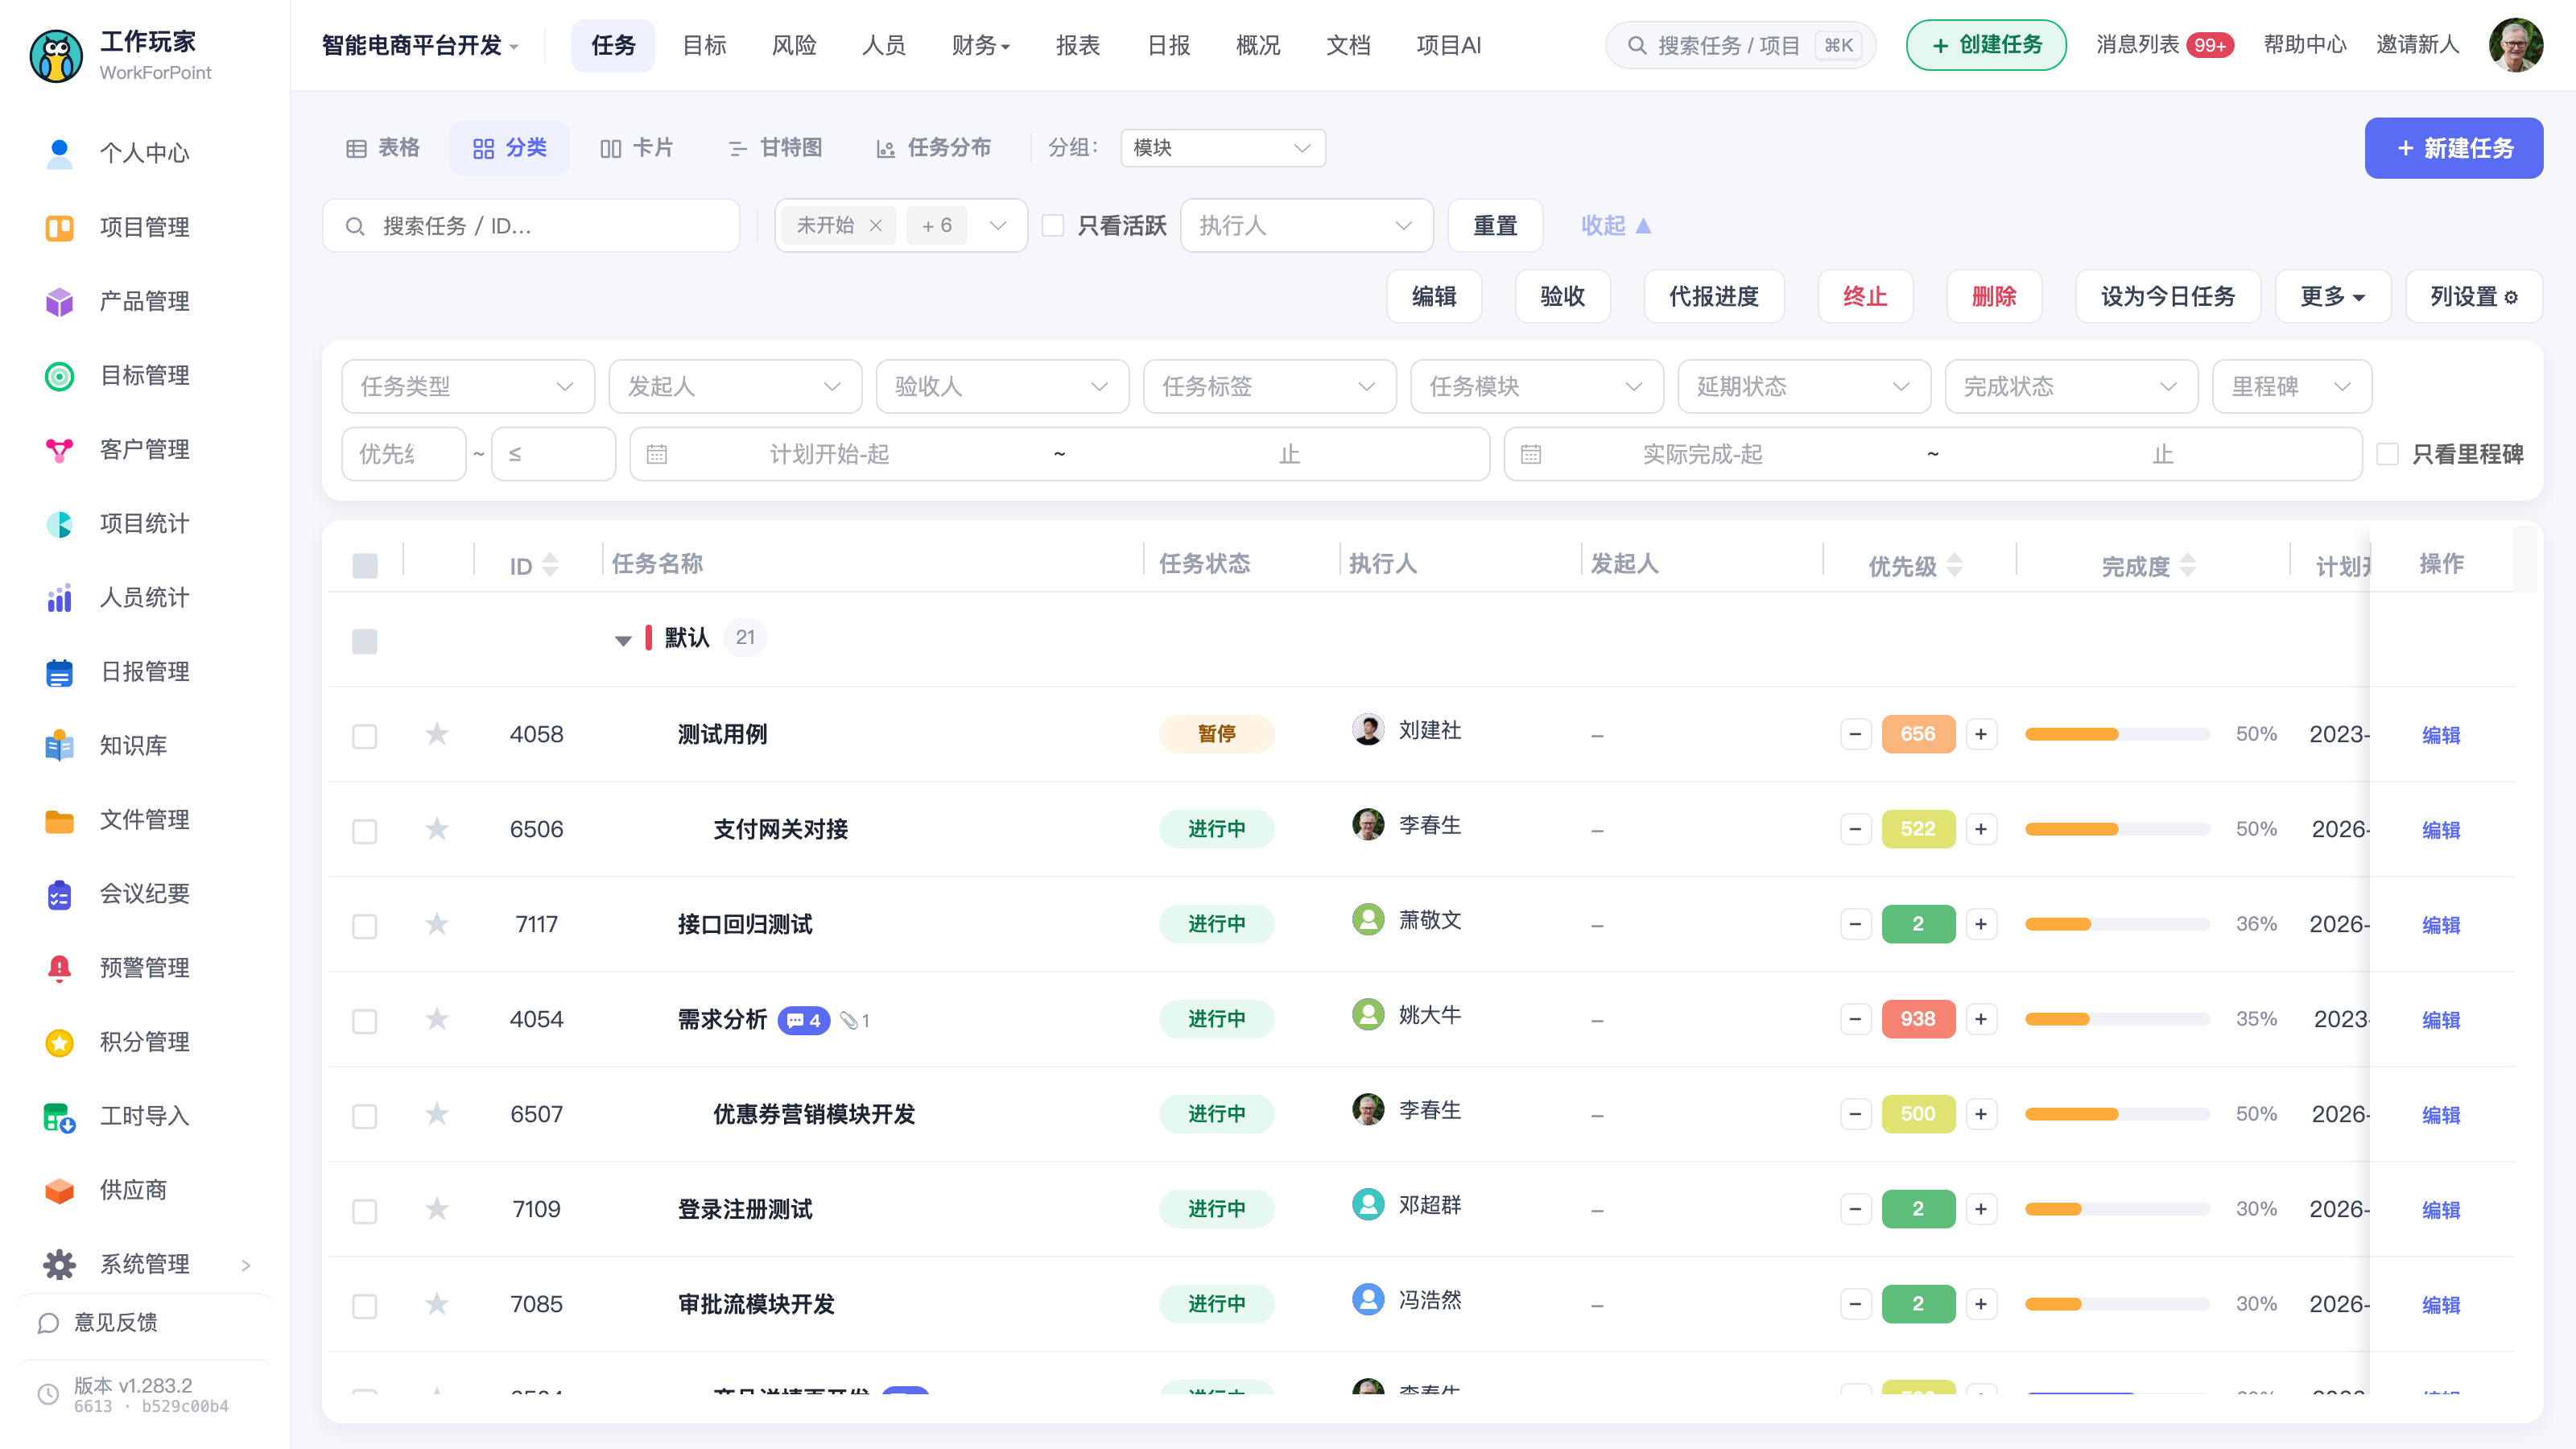The image size is (2576, 1449).
Task: Open 个人中心 from the sidebar
Action: [x=144, y=153]
